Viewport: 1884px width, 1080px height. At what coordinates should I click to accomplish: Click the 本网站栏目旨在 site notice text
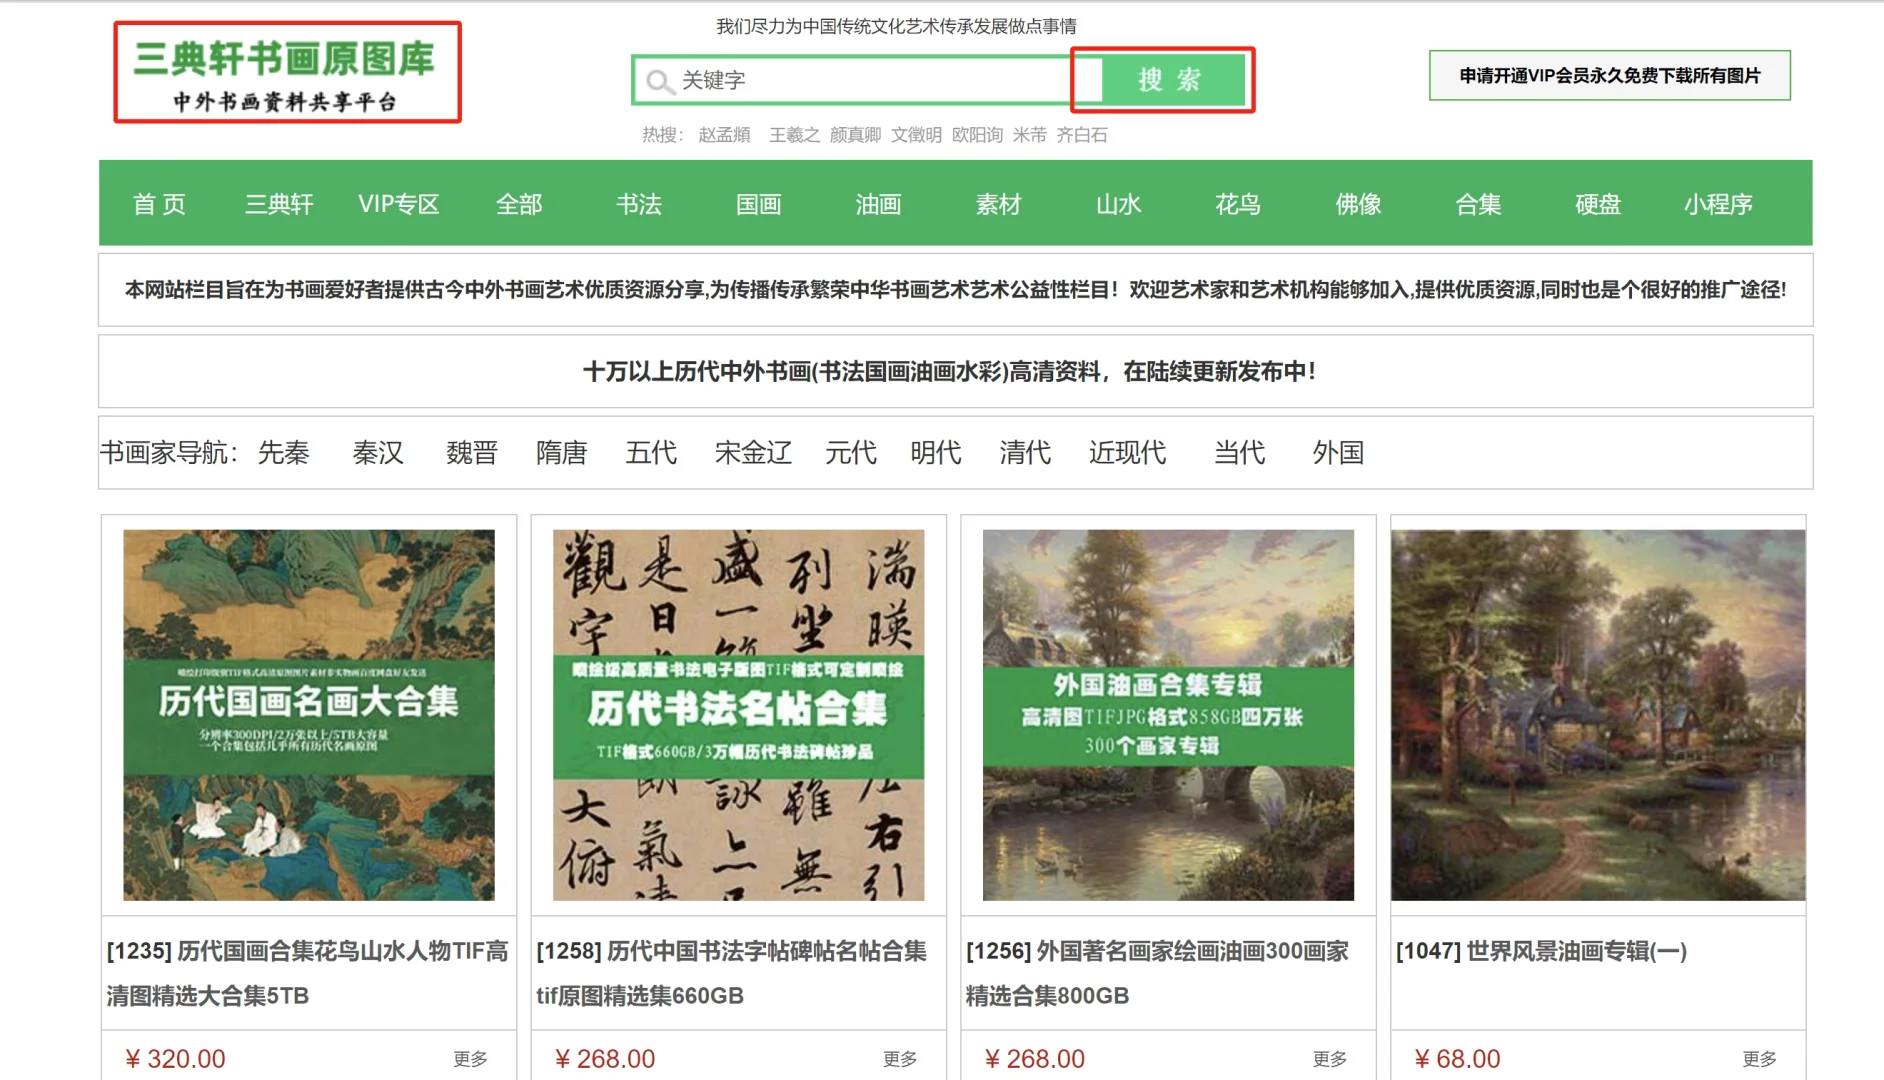tap(955, 290)
